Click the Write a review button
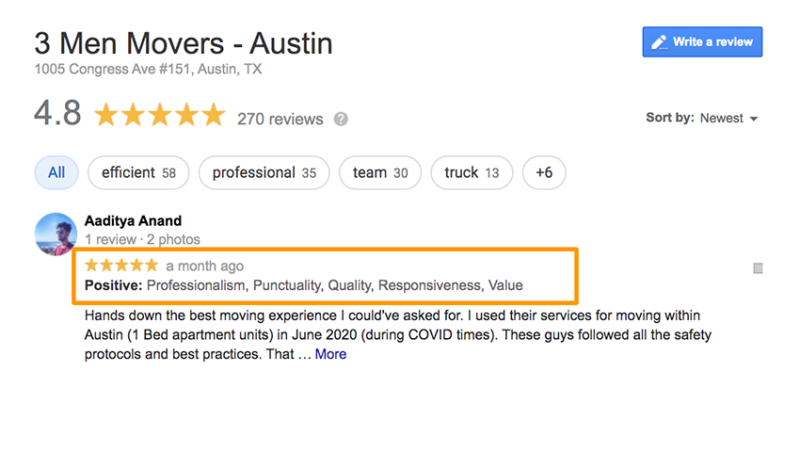Screen dimensions: 800x452 point(702,42)
